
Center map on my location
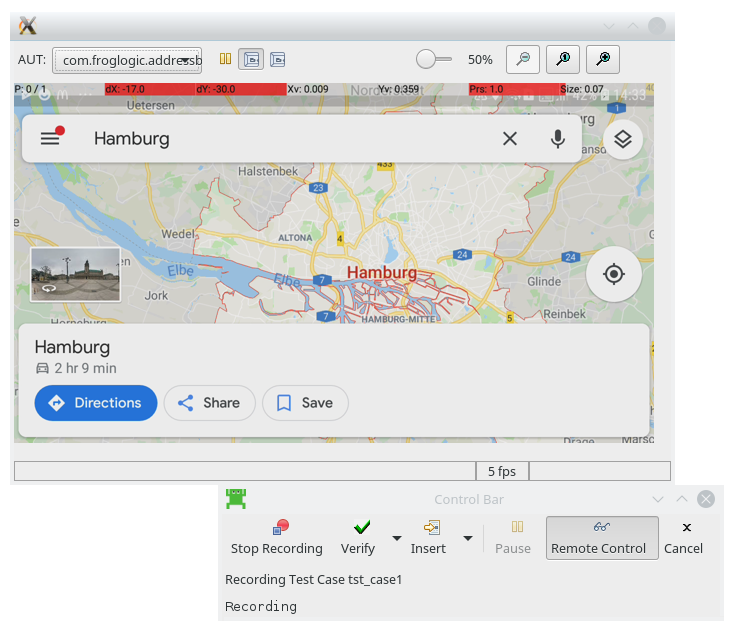614,274
